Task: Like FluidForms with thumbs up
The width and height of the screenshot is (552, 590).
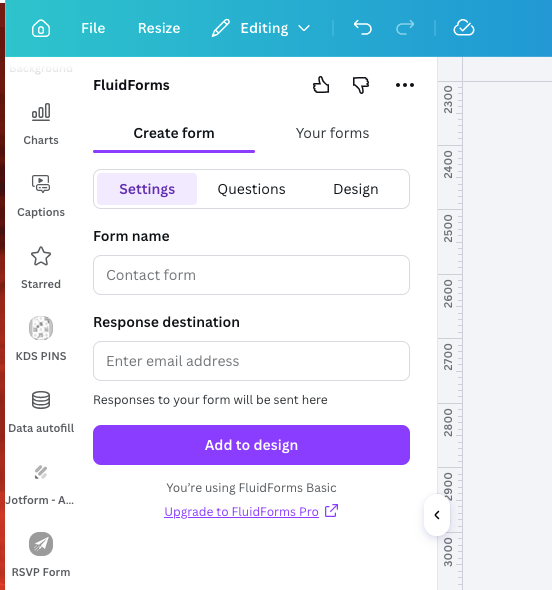Action: (321, 85)
